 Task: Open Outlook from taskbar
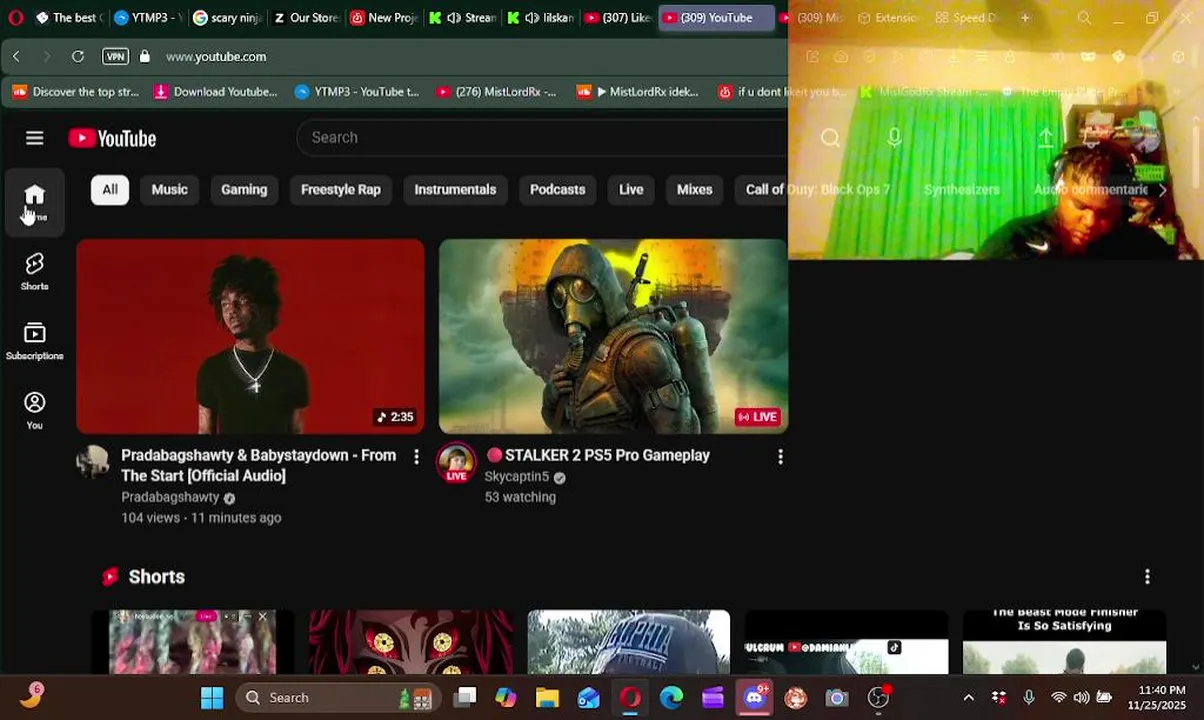point(588,698)
